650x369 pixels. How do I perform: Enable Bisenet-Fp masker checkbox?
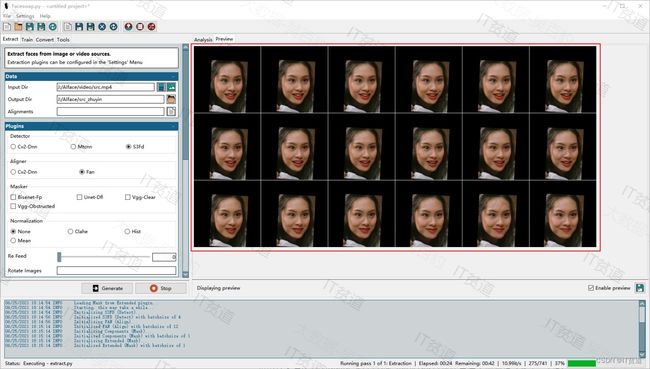pyautogui.click(x=13, y=197)
